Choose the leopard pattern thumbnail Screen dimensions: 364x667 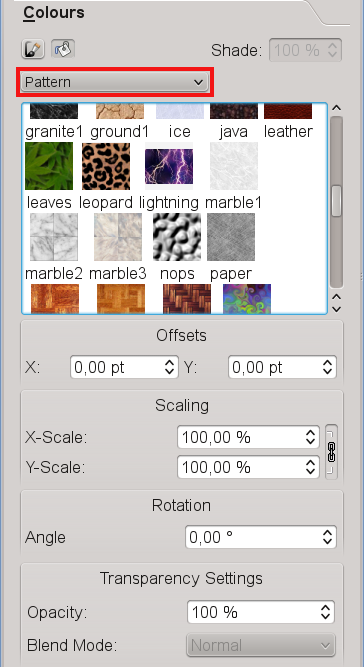tap(106, 166)
